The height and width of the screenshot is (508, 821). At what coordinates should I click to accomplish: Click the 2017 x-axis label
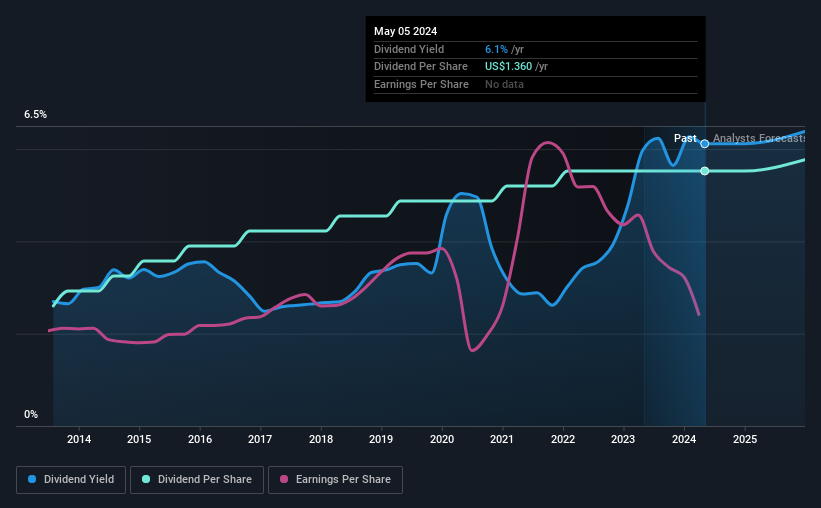pyautogui.click(x=260, y=439)
